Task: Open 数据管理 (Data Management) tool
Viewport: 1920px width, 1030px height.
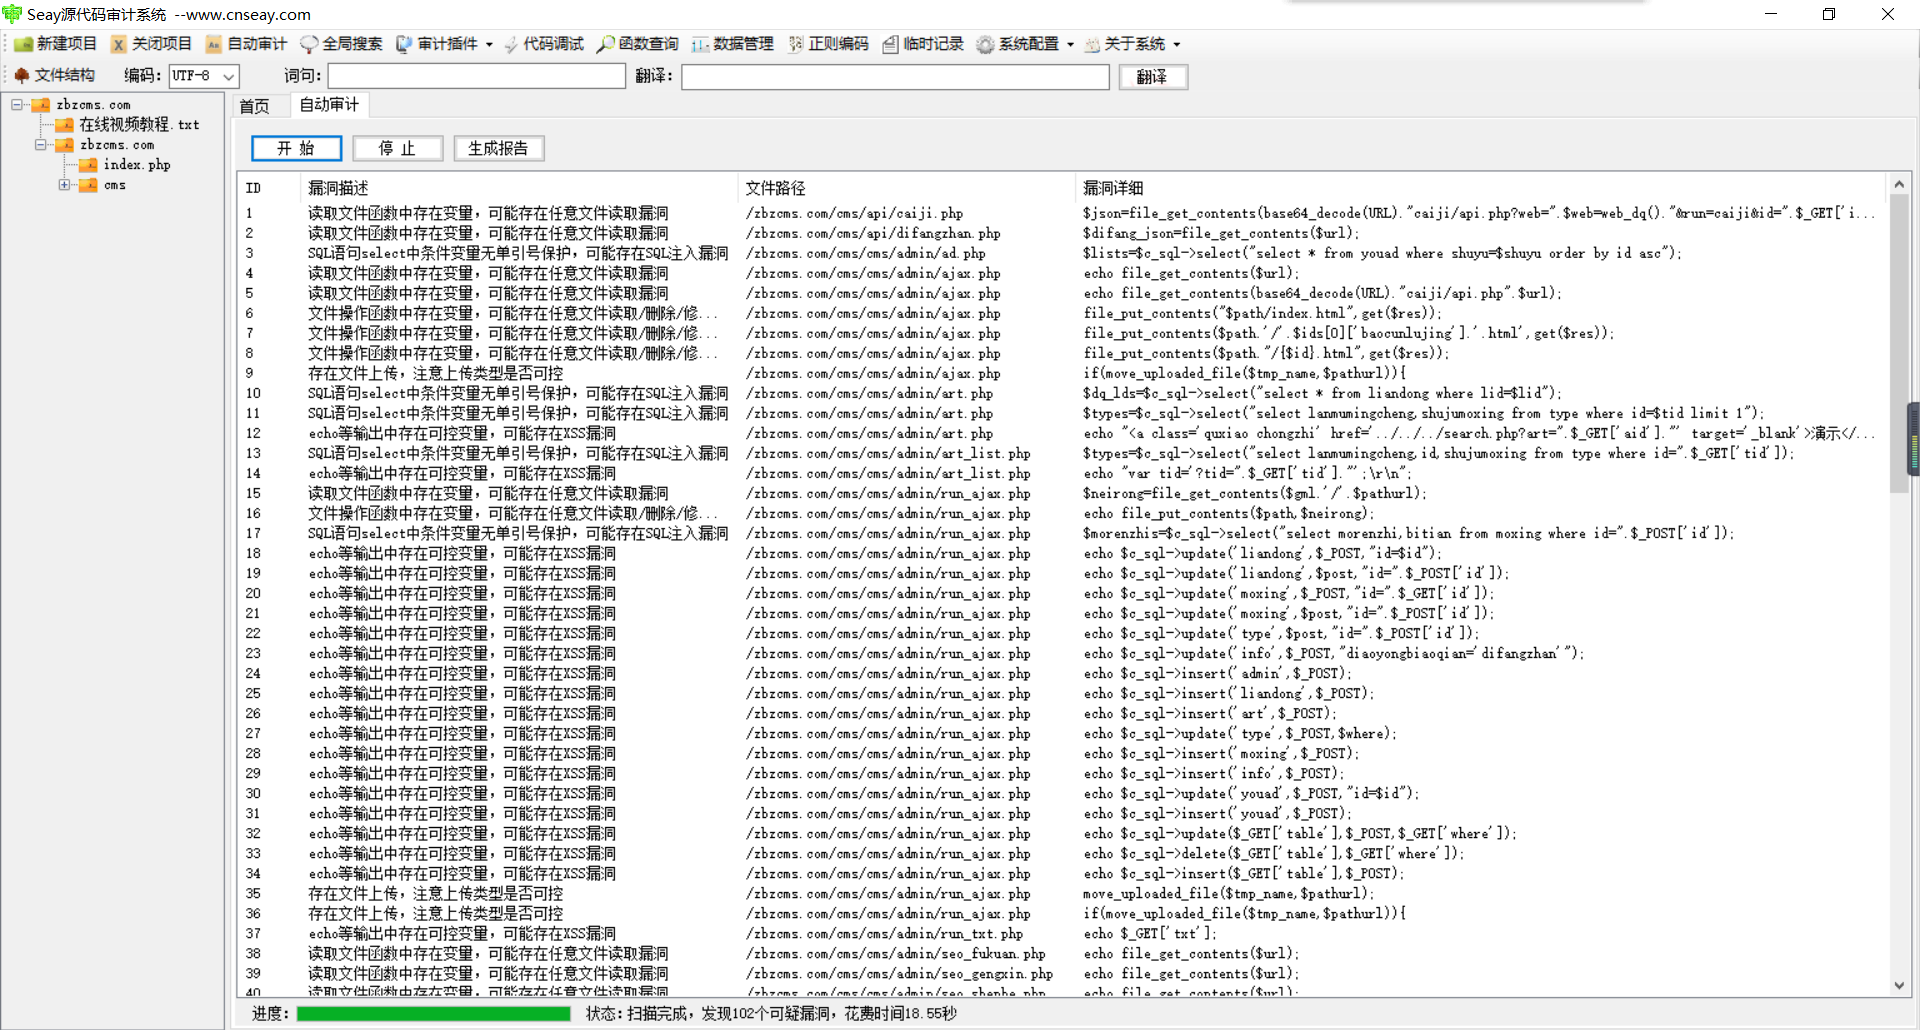Action: pyautogui.click(x=732, y=44)
